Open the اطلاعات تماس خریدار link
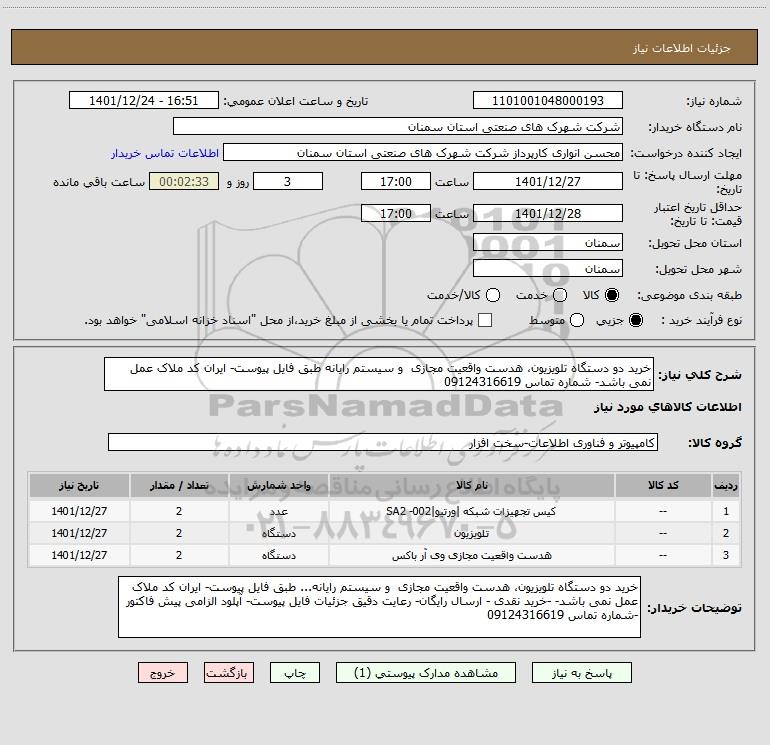The image size is (770, 745). click(x=165, y=153)
